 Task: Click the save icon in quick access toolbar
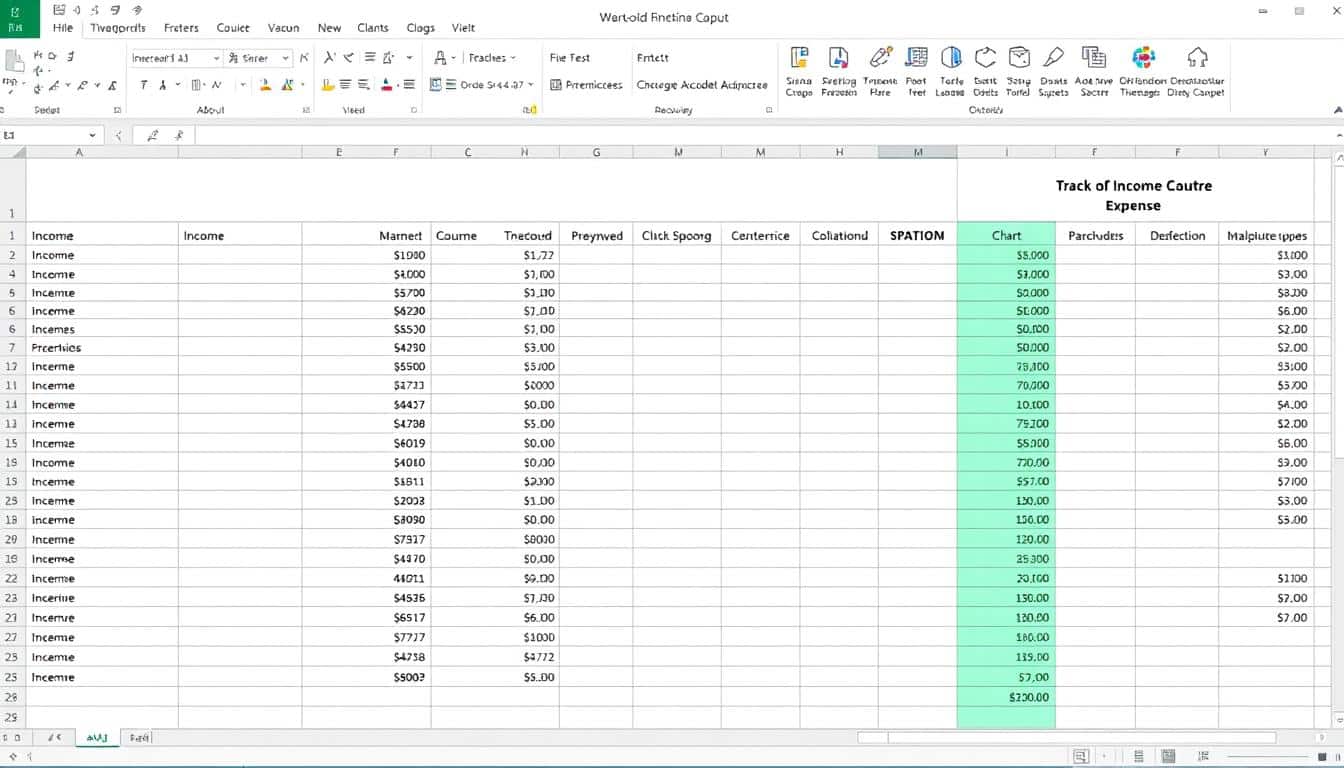pyautogui.click(x=60, y=8)
